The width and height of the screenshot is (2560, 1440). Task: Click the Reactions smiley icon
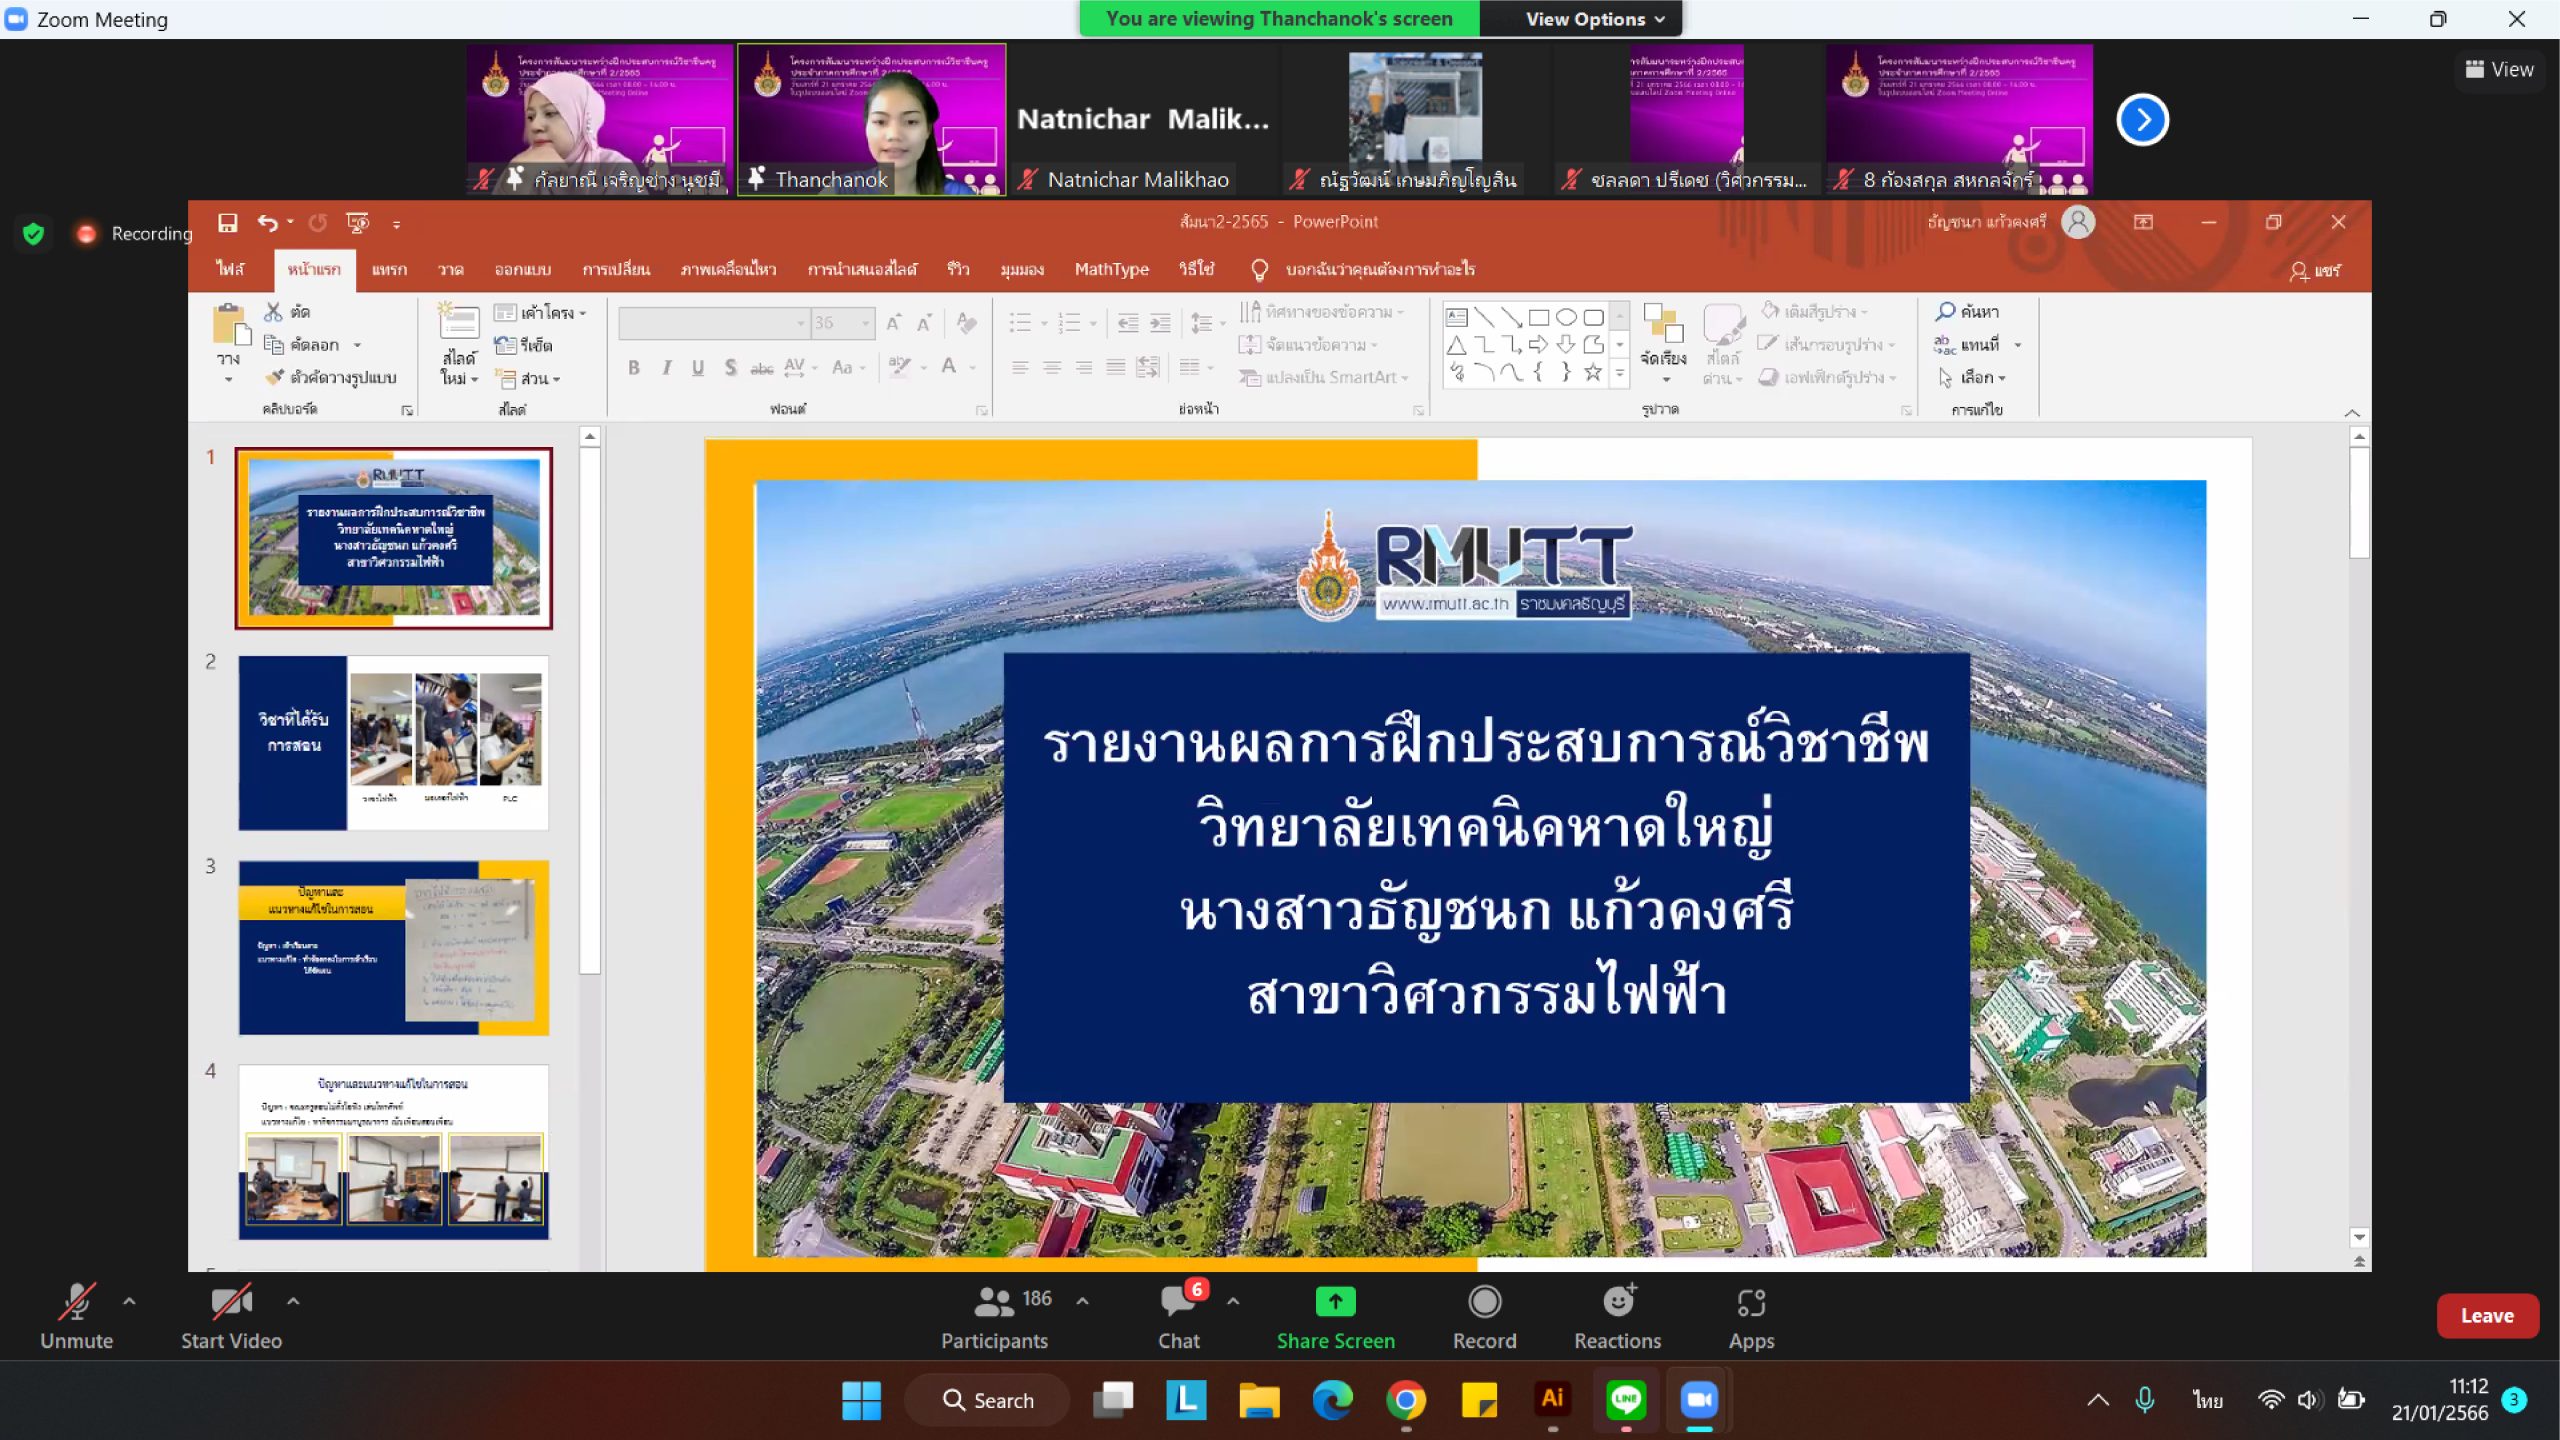click(1618, 1302)
